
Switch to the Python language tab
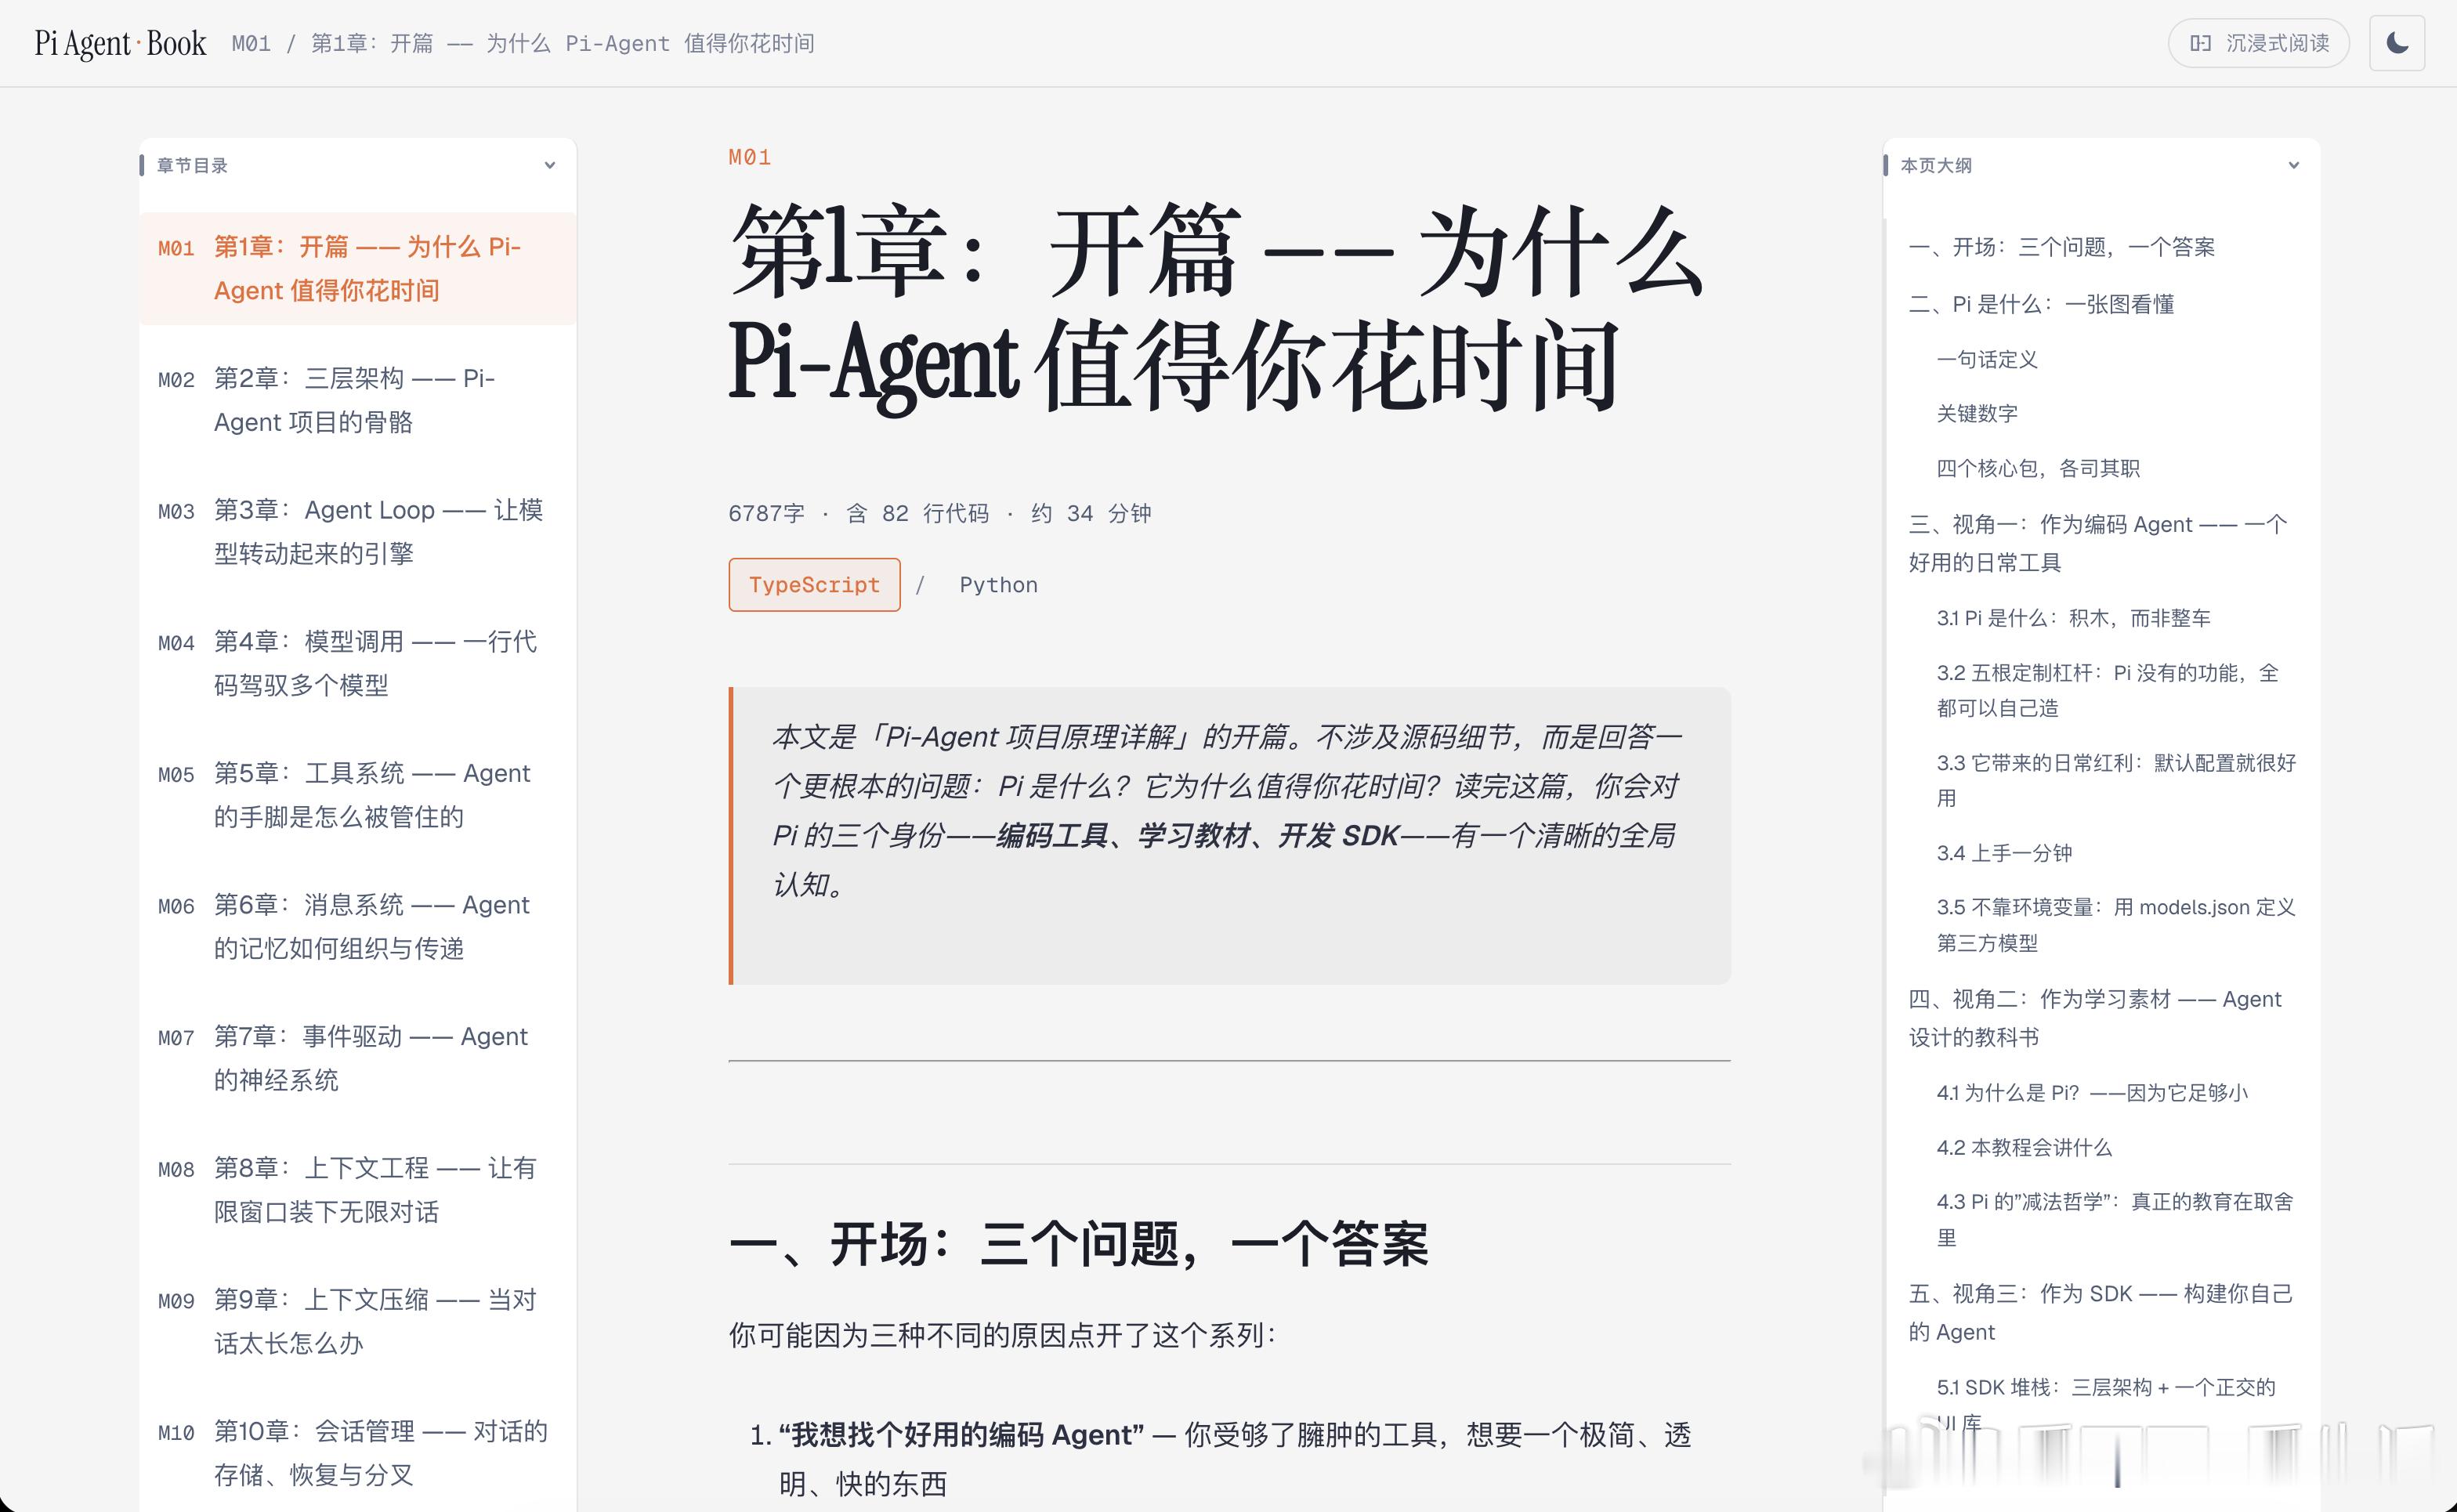998,584
